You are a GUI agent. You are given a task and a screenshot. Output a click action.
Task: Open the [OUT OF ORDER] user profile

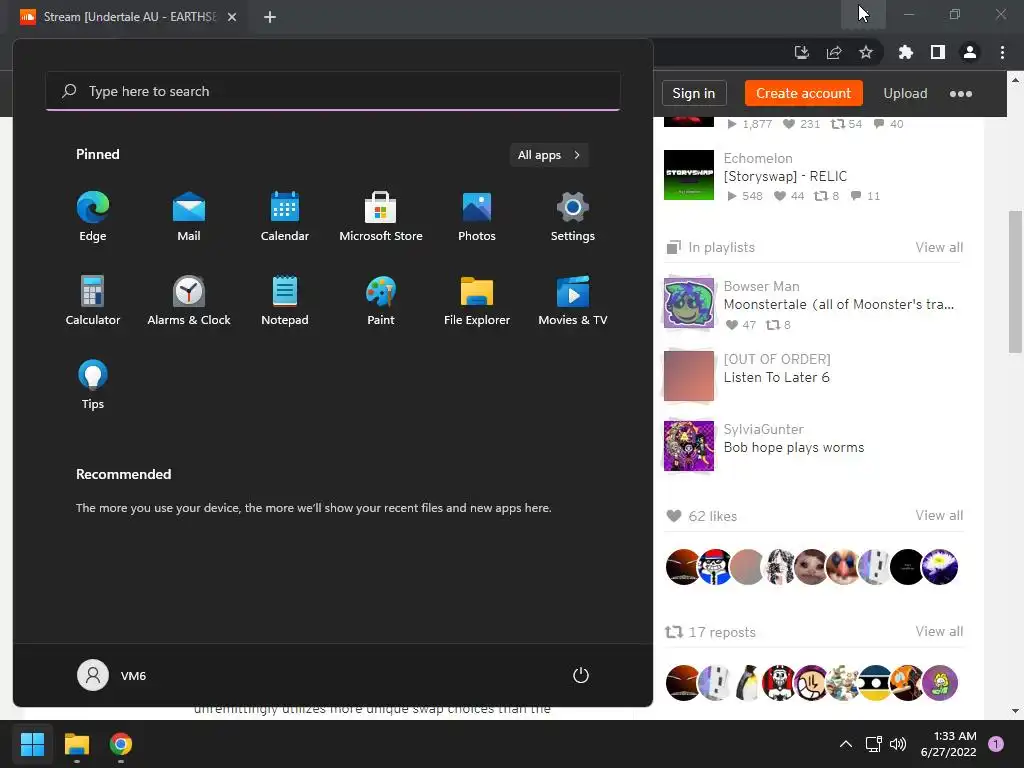(x=777, y=359)
